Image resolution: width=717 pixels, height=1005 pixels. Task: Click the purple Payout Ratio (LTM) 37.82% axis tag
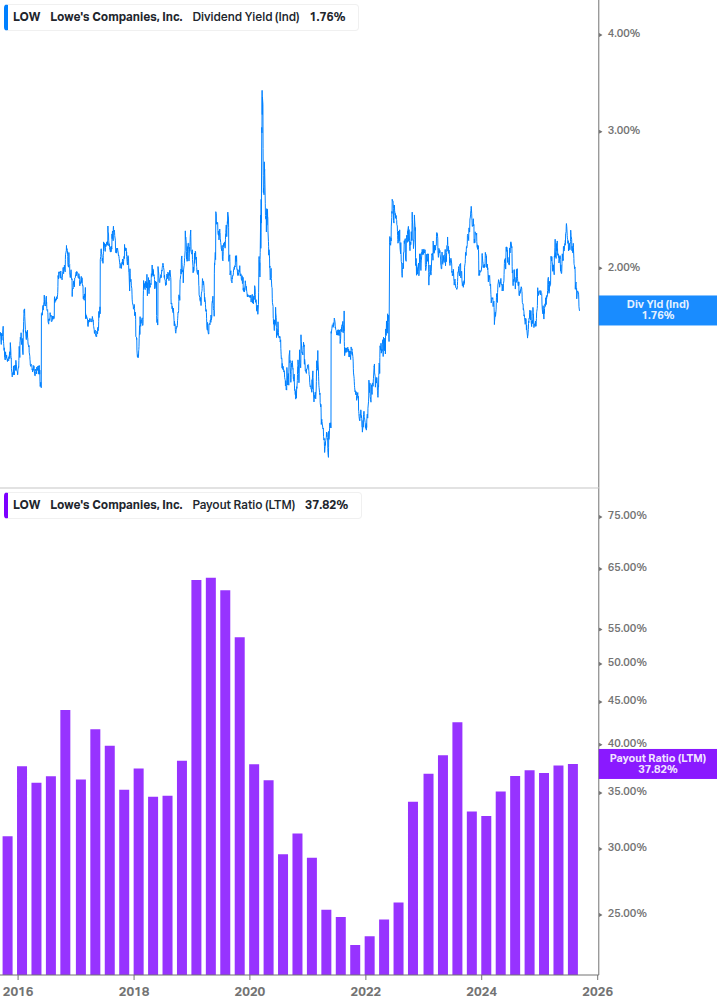tap(658, 764)
